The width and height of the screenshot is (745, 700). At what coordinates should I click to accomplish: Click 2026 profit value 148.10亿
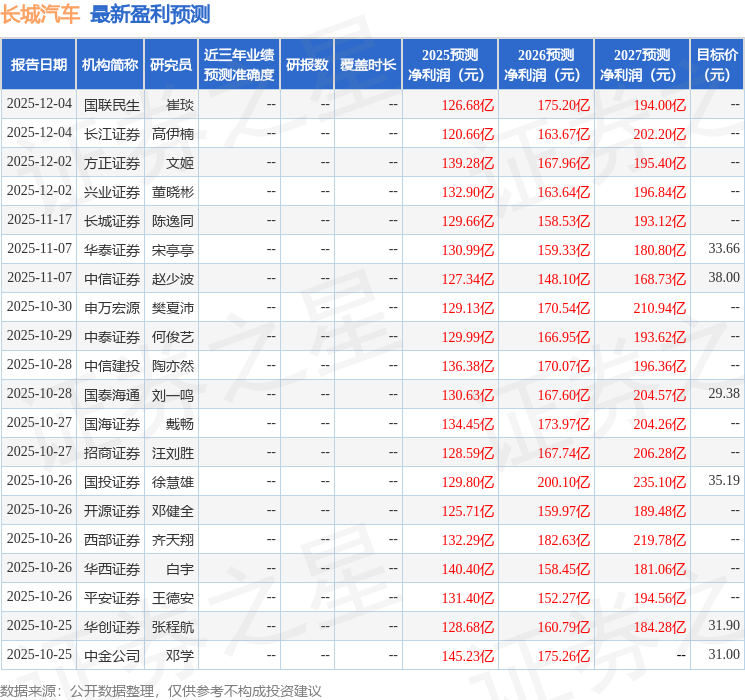pos(564,278)
